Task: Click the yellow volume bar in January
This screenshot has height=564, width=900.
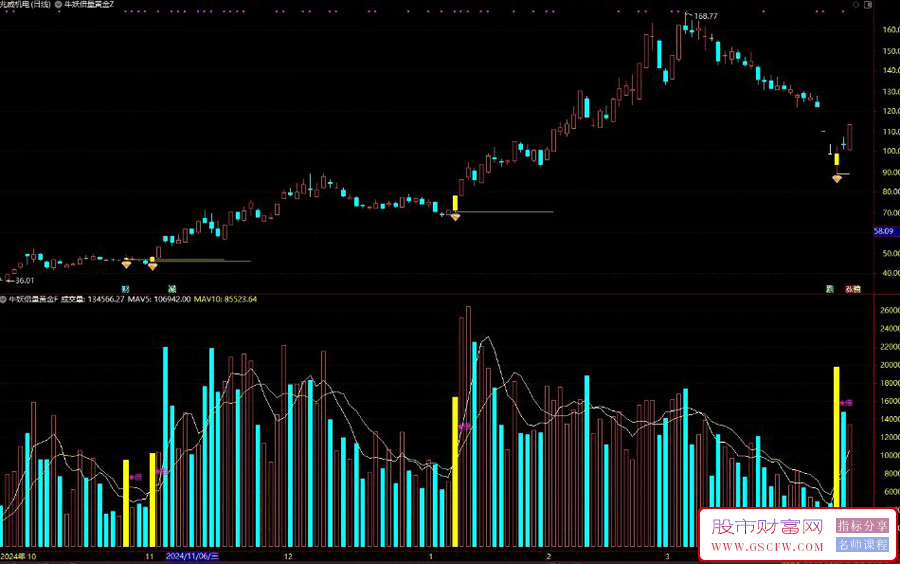Action: 455,472
